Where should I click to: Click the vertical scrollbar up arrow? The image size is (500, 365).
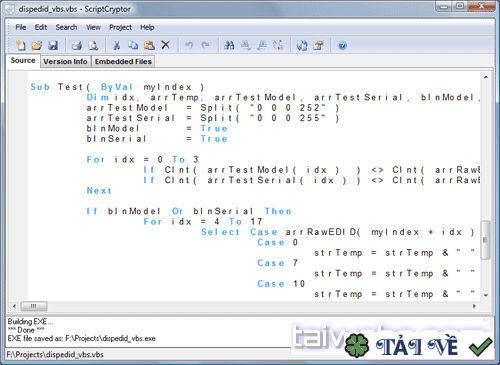pyautogui.click(x=486, y=77)
